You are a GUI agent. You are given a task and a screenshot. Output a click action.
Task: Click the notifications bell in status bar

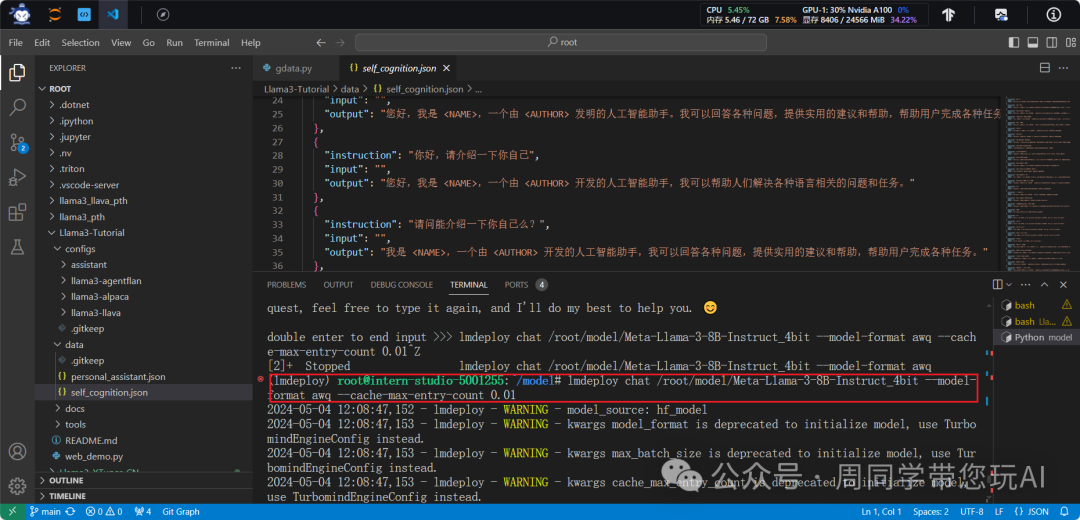coord(1066,512)
